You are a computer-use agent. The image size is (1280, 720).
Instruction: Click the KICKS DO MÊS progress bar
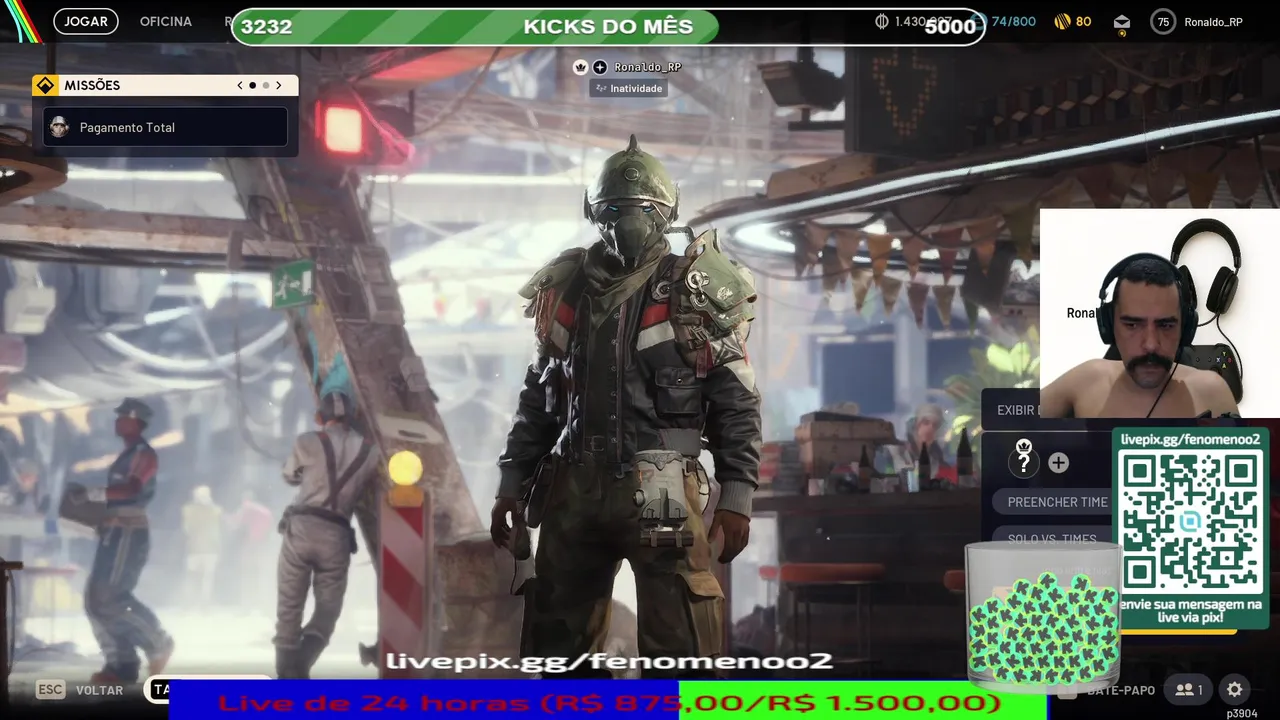(608, 27)
